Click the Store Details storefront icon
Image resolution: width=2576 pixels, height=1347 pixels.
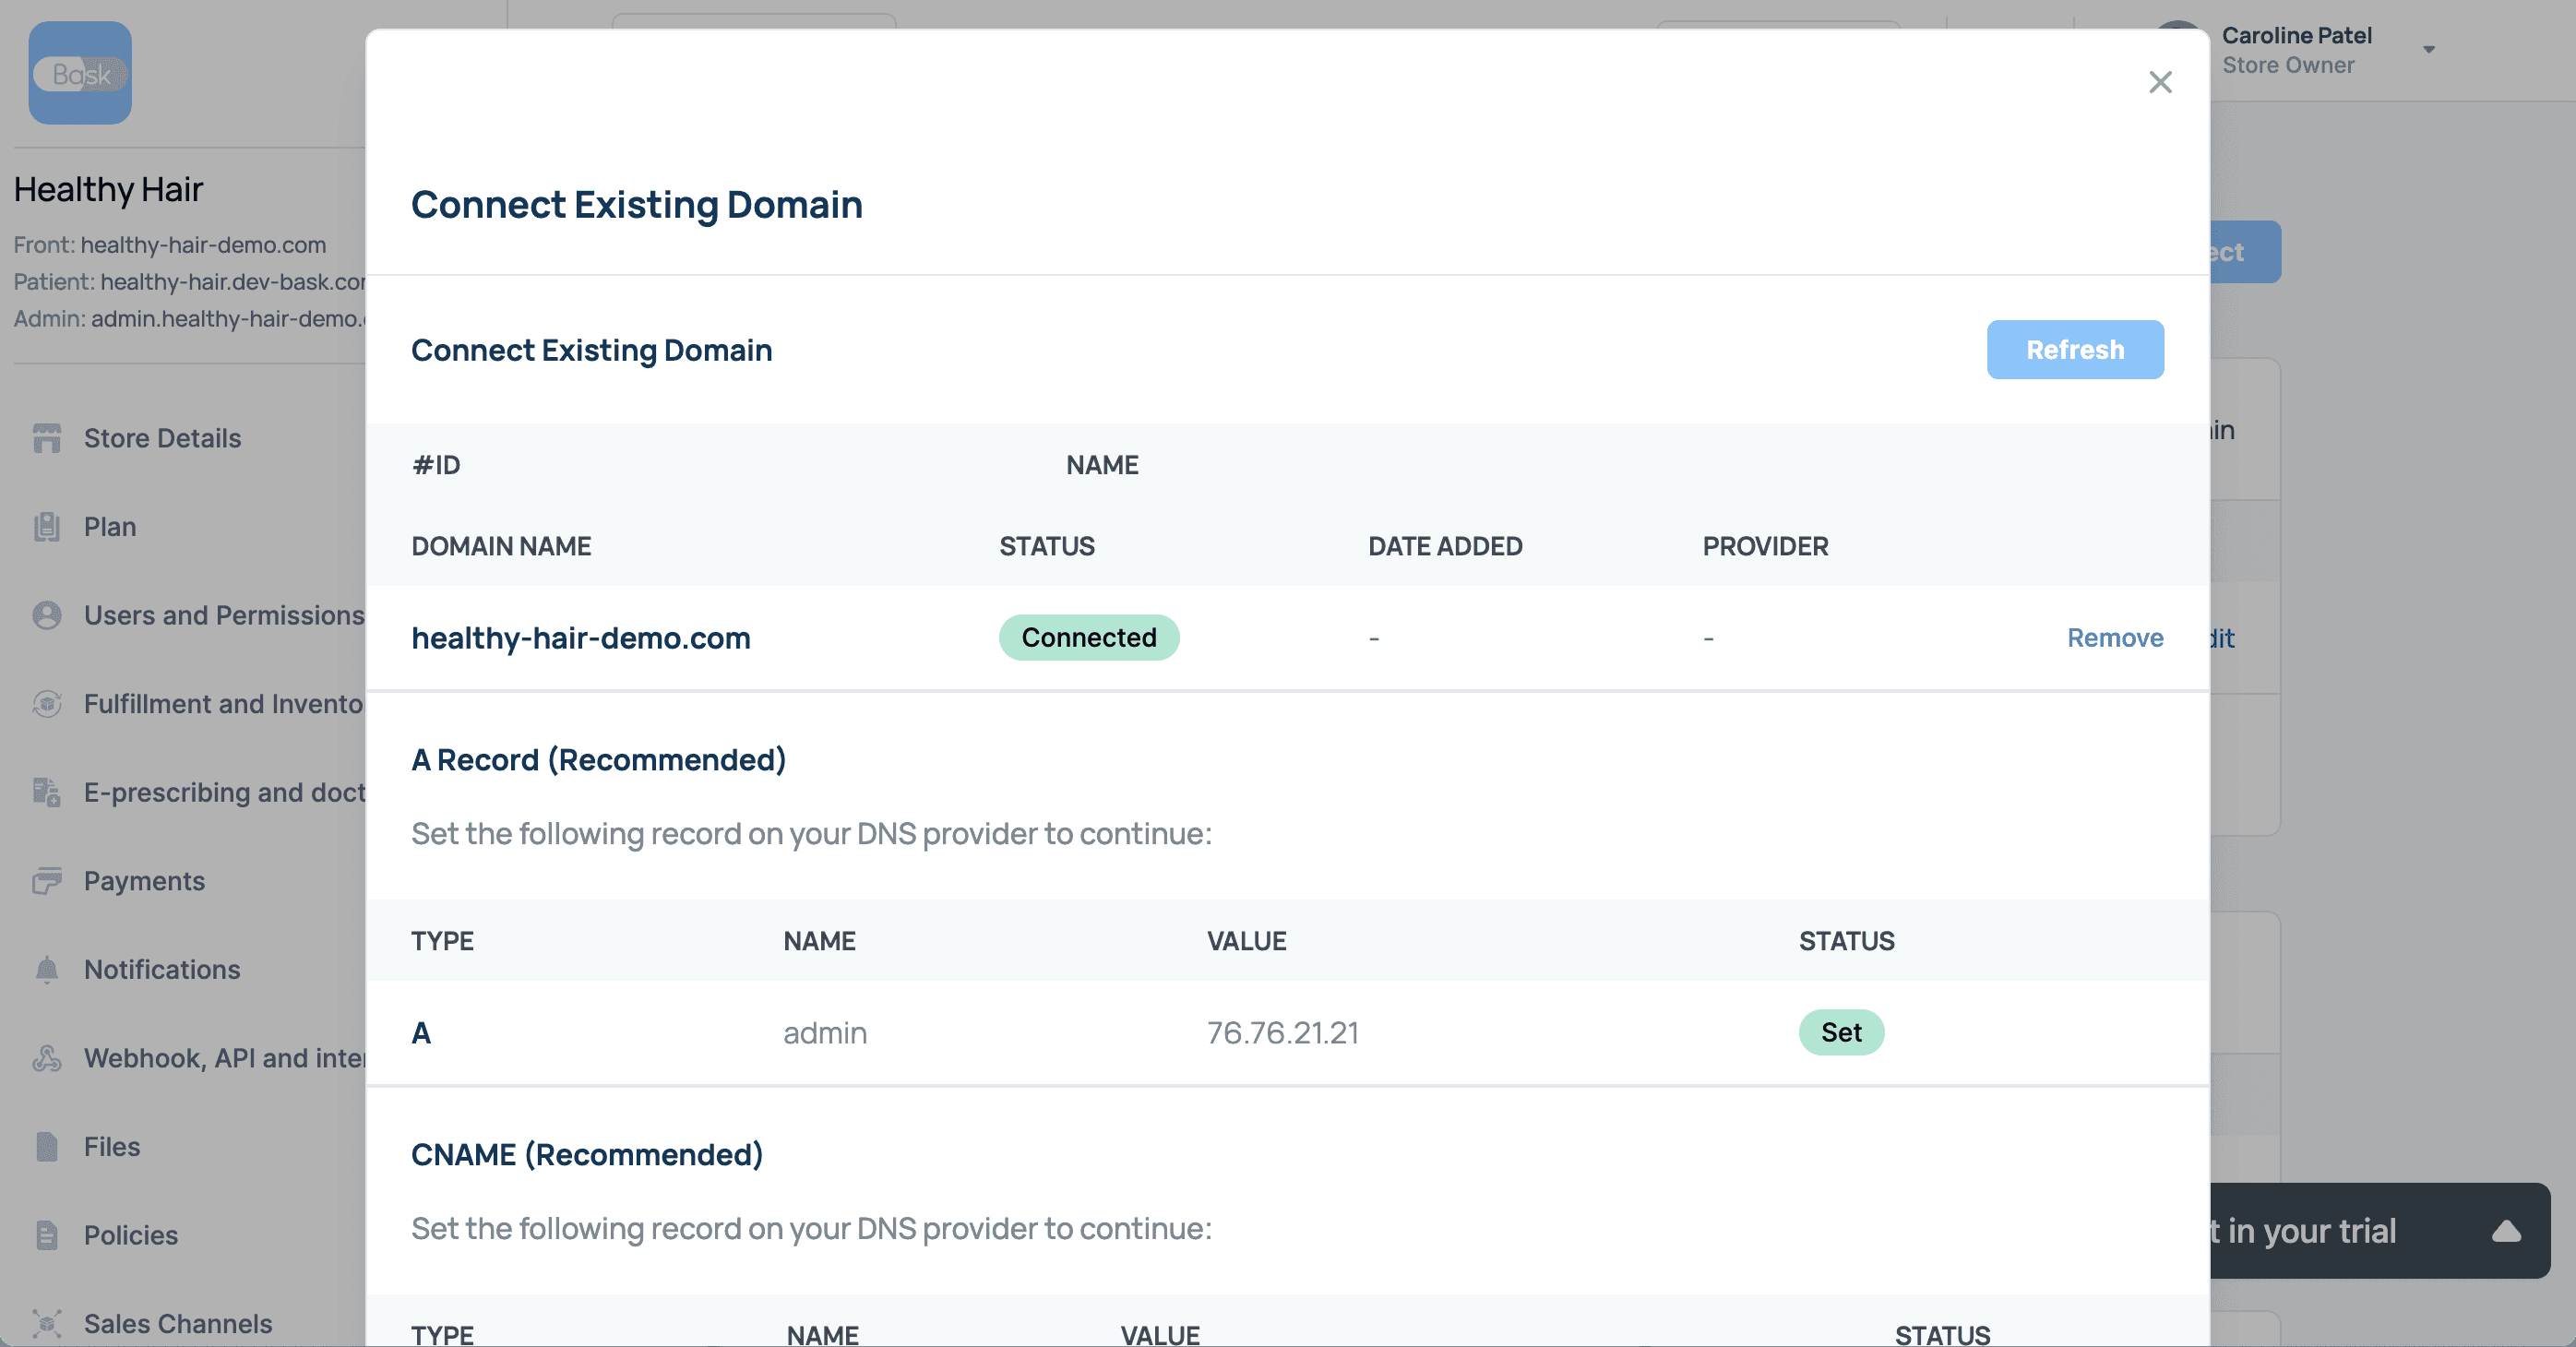47,438
